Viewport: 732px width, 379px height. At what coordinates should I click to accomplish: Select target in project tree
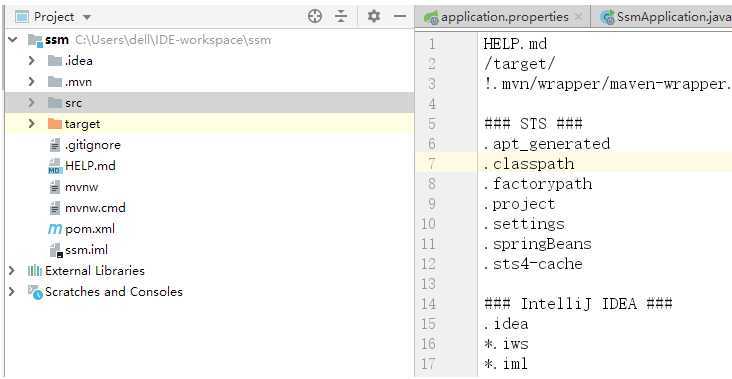tap(82, 124)
